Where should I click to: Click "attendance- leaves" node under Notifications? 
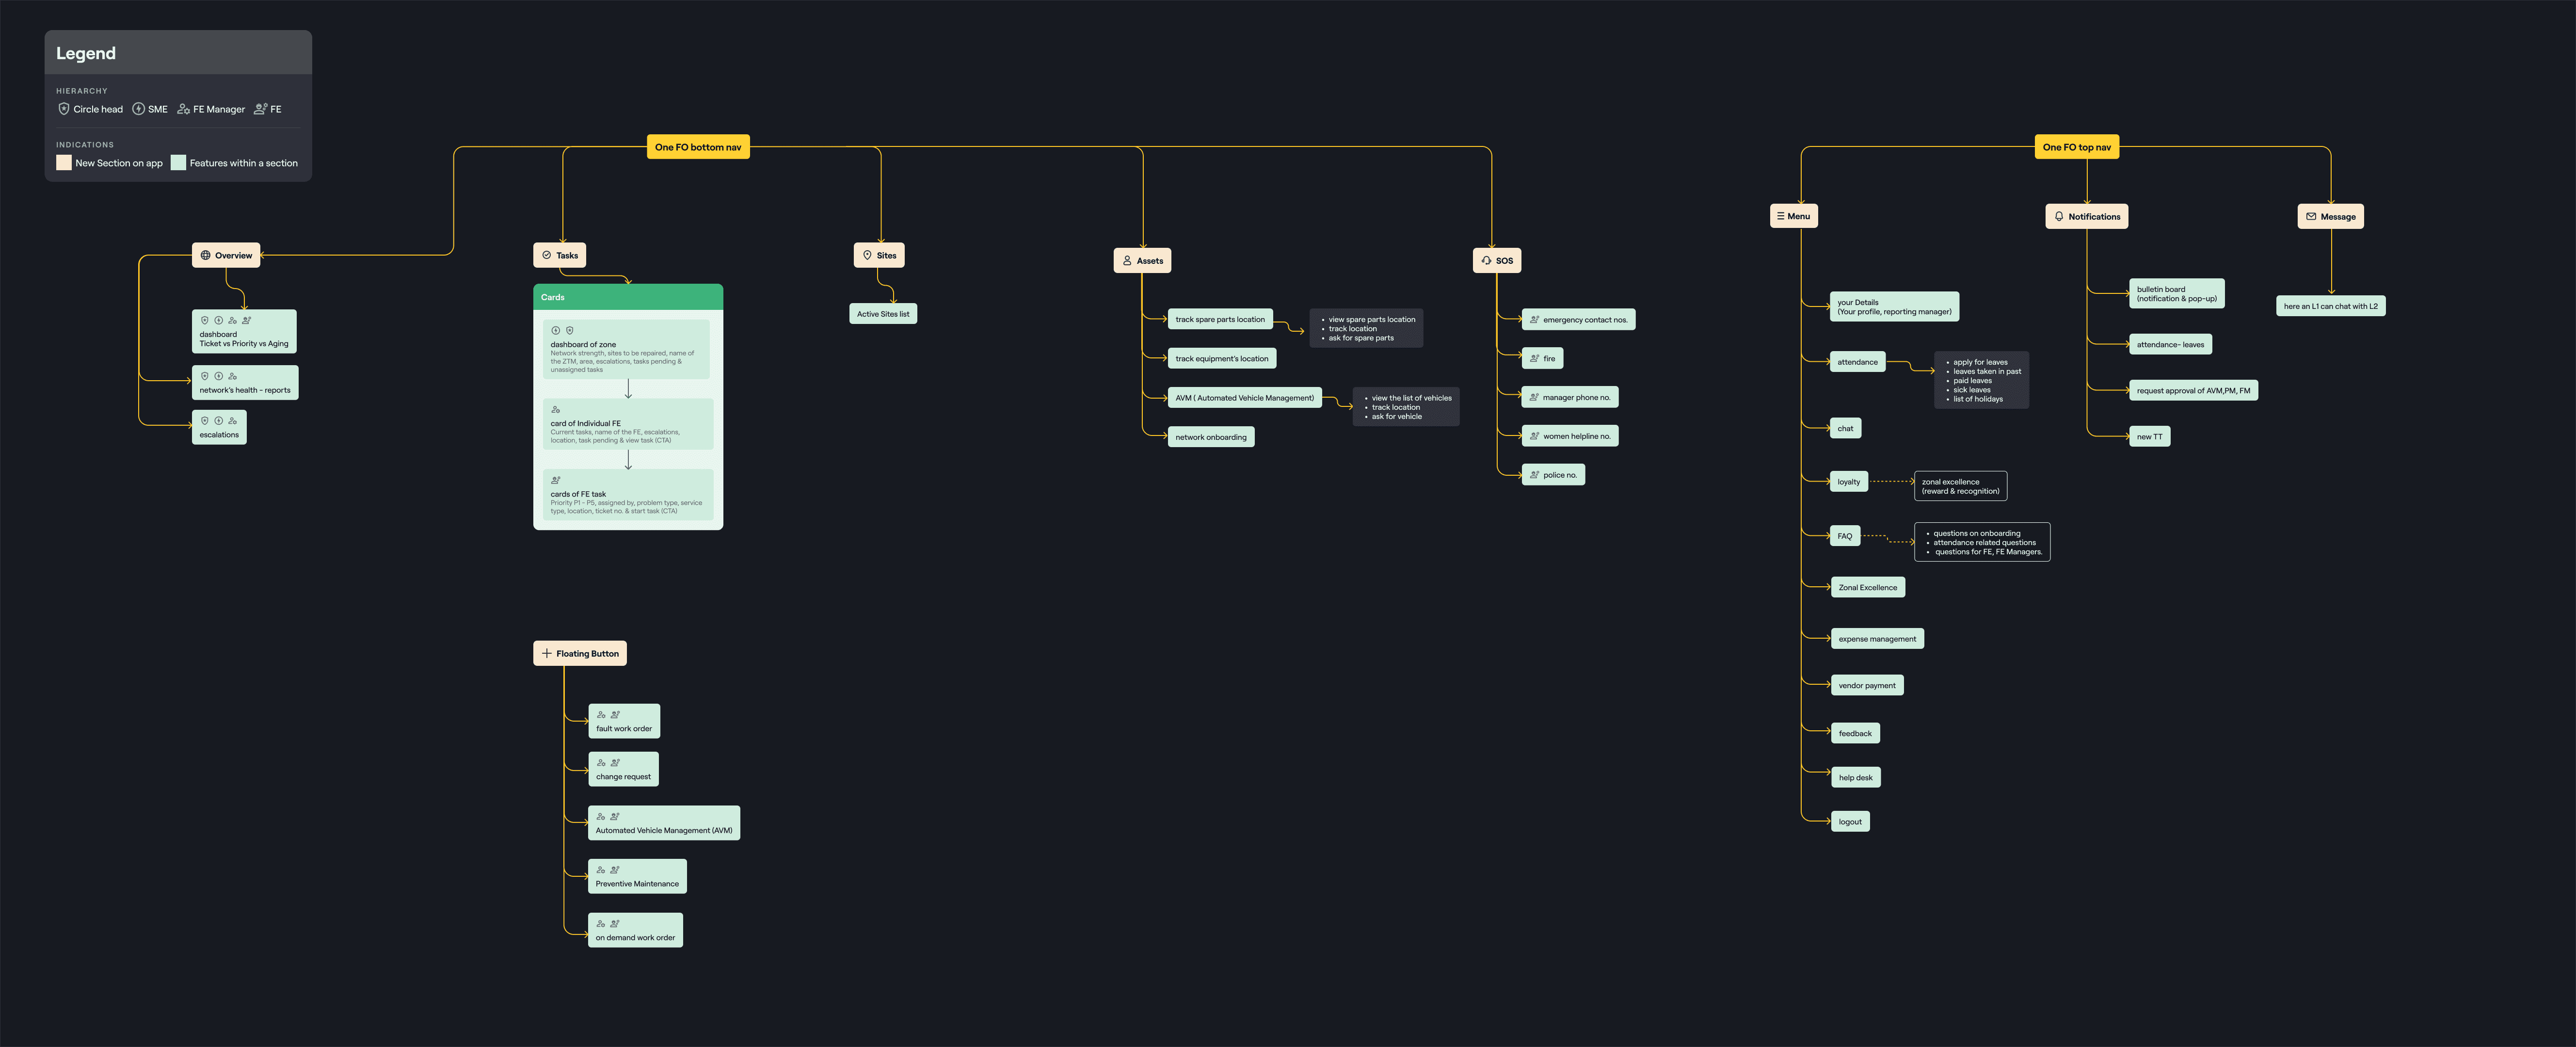click(x=2170, y=345)
